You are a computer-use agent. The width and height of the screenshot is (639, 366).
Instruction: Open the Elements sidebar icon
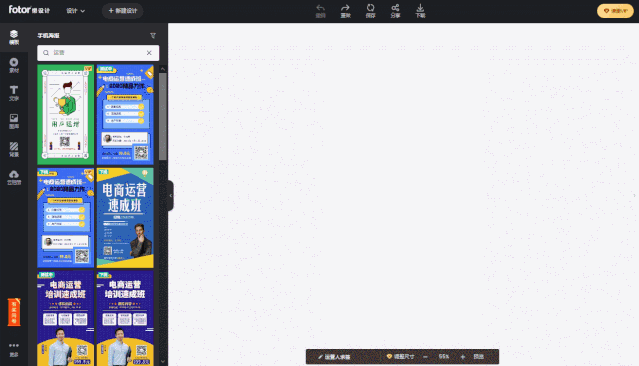click(14, 65)
